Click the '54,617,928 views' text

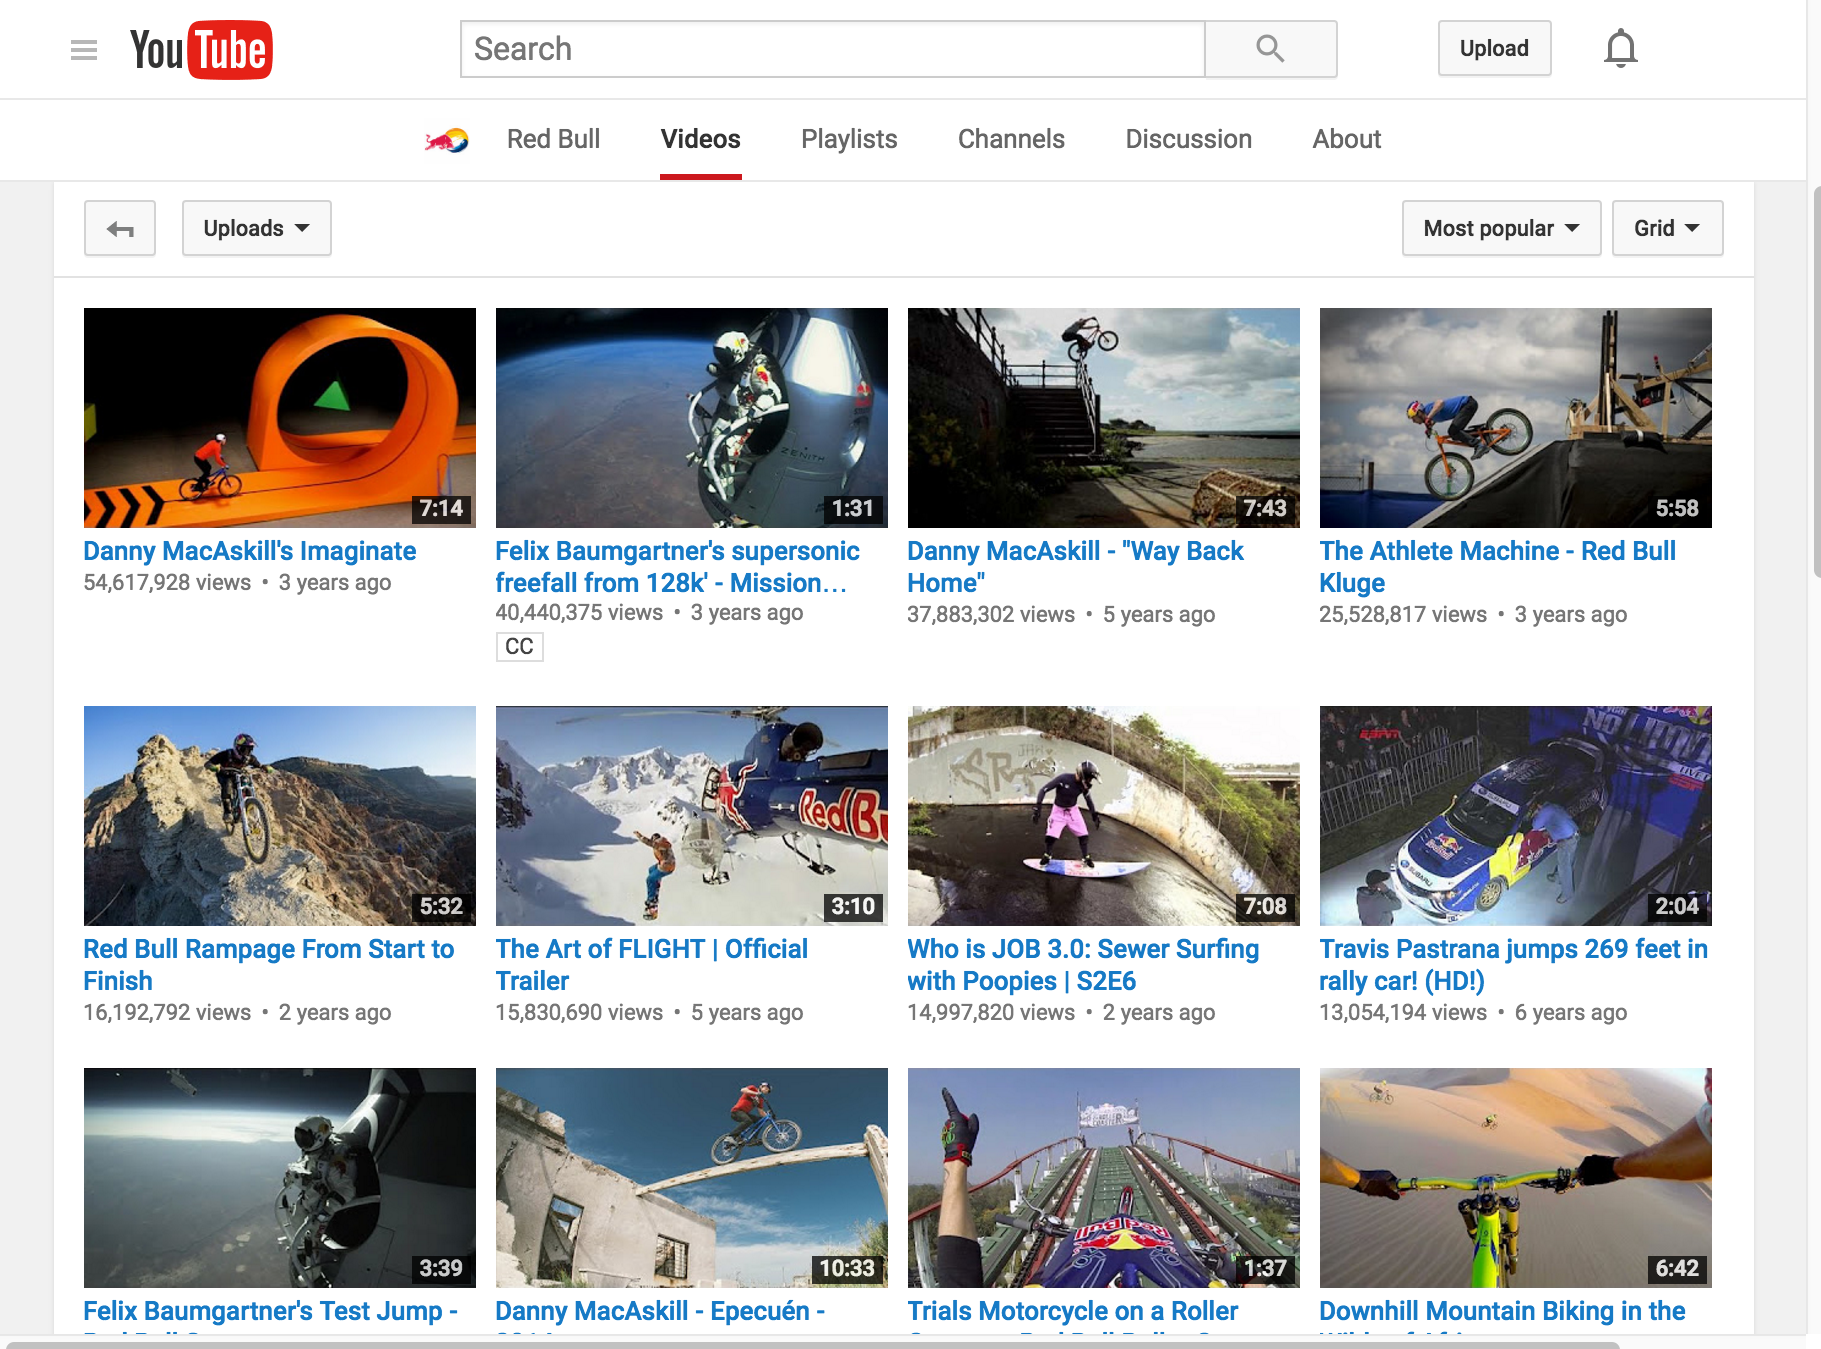(x=167, y=582)
